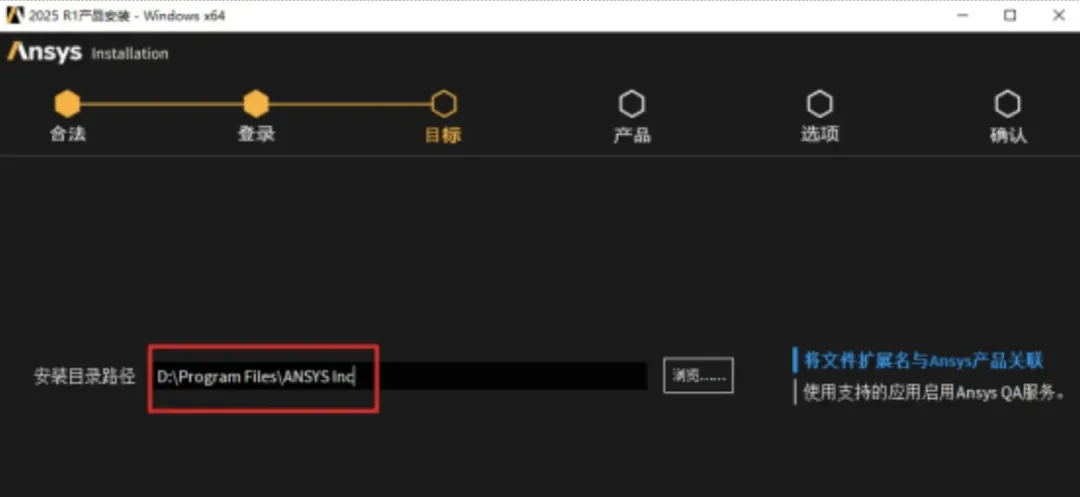The width and height of the screenshot is (1080, 497).
Task: Click the app icon in the title bar
Action: point(14,15)
